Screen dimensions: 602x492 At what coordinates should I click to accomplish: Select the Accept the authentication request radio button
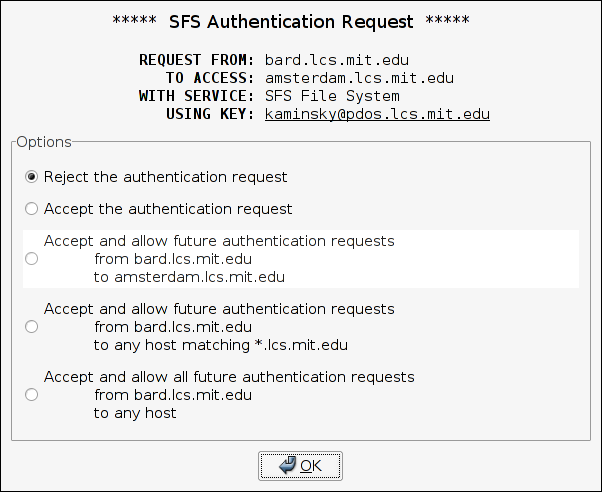(32, 209)
